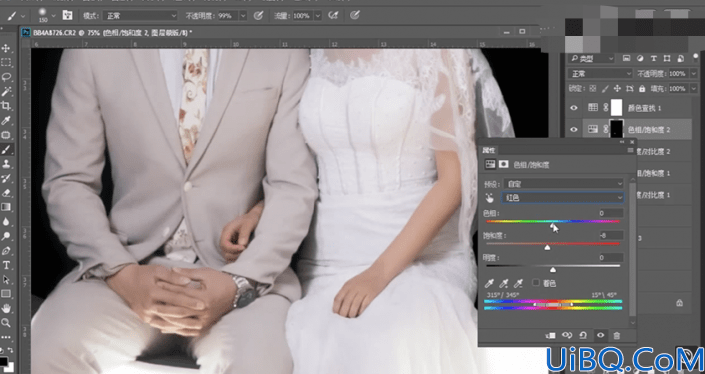Open the flow percentage dropdown arrow

[317, 16]
